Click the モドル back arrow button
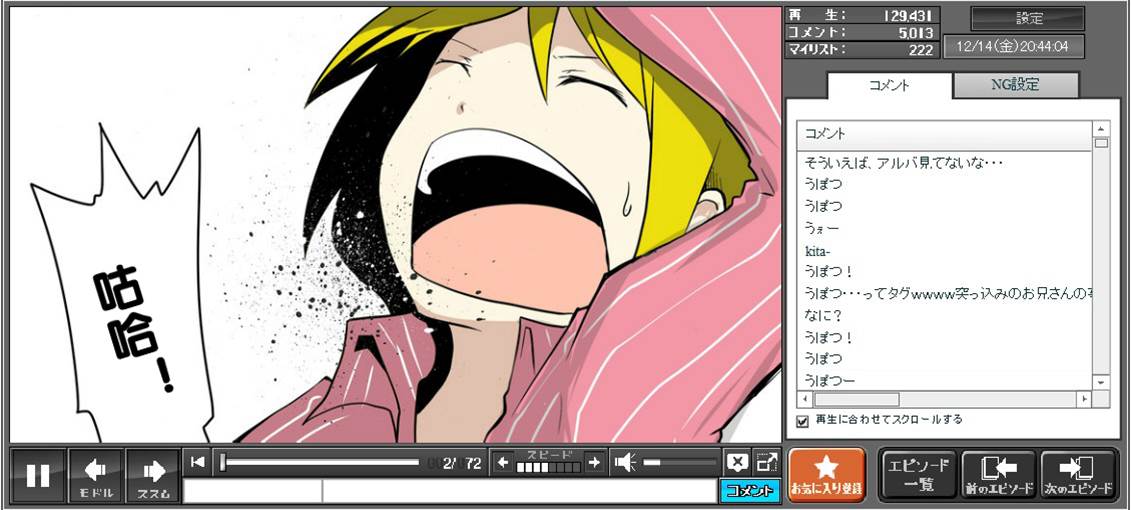 pyautogui.click(x=96, y=476)
